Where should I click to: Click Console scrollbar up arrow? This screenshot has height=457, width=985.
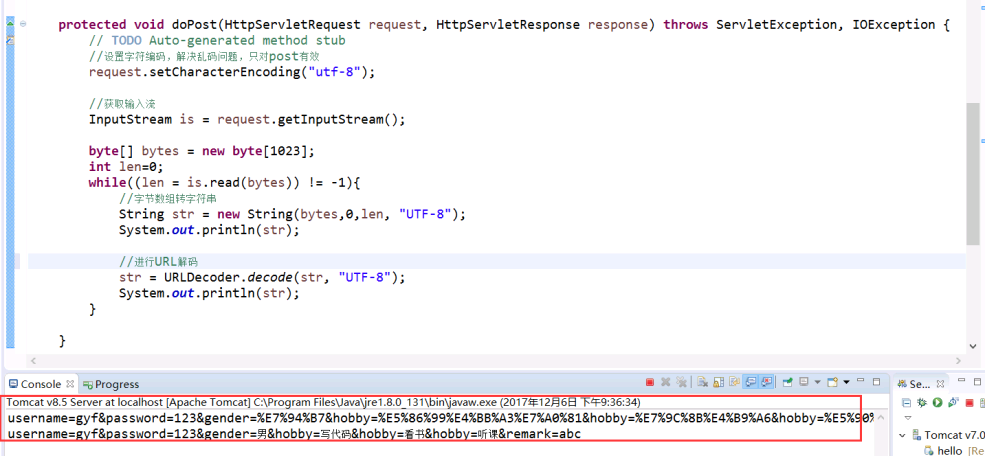click(x=881, y=417)
